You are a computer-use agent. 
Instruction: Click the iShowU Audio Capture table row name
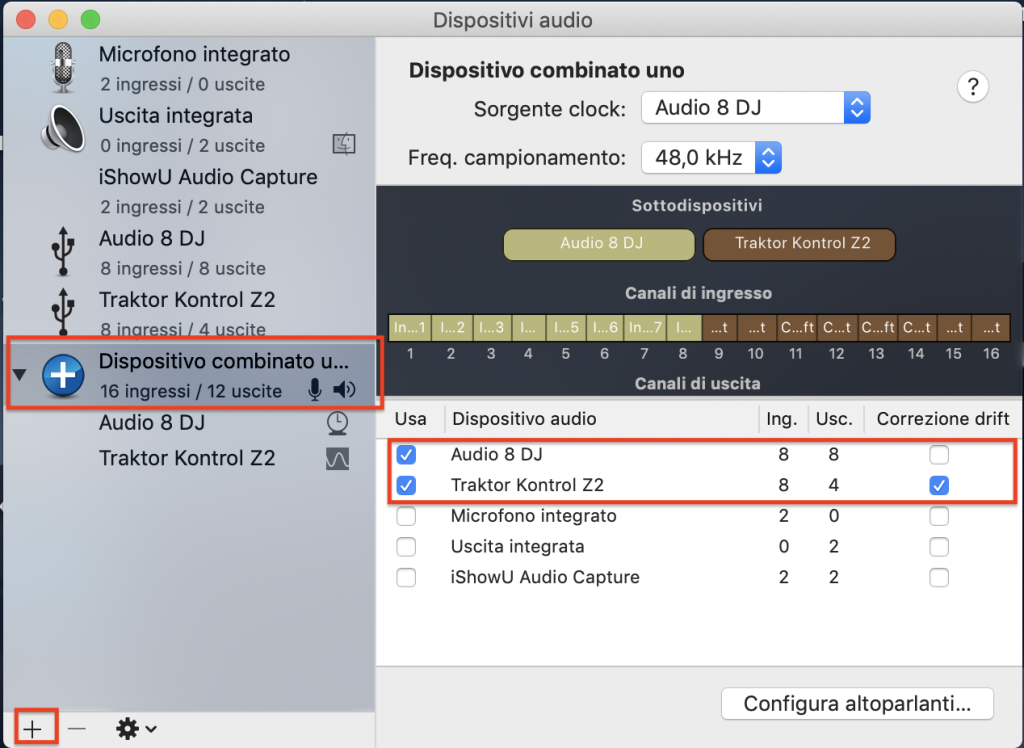coord(545,577)
